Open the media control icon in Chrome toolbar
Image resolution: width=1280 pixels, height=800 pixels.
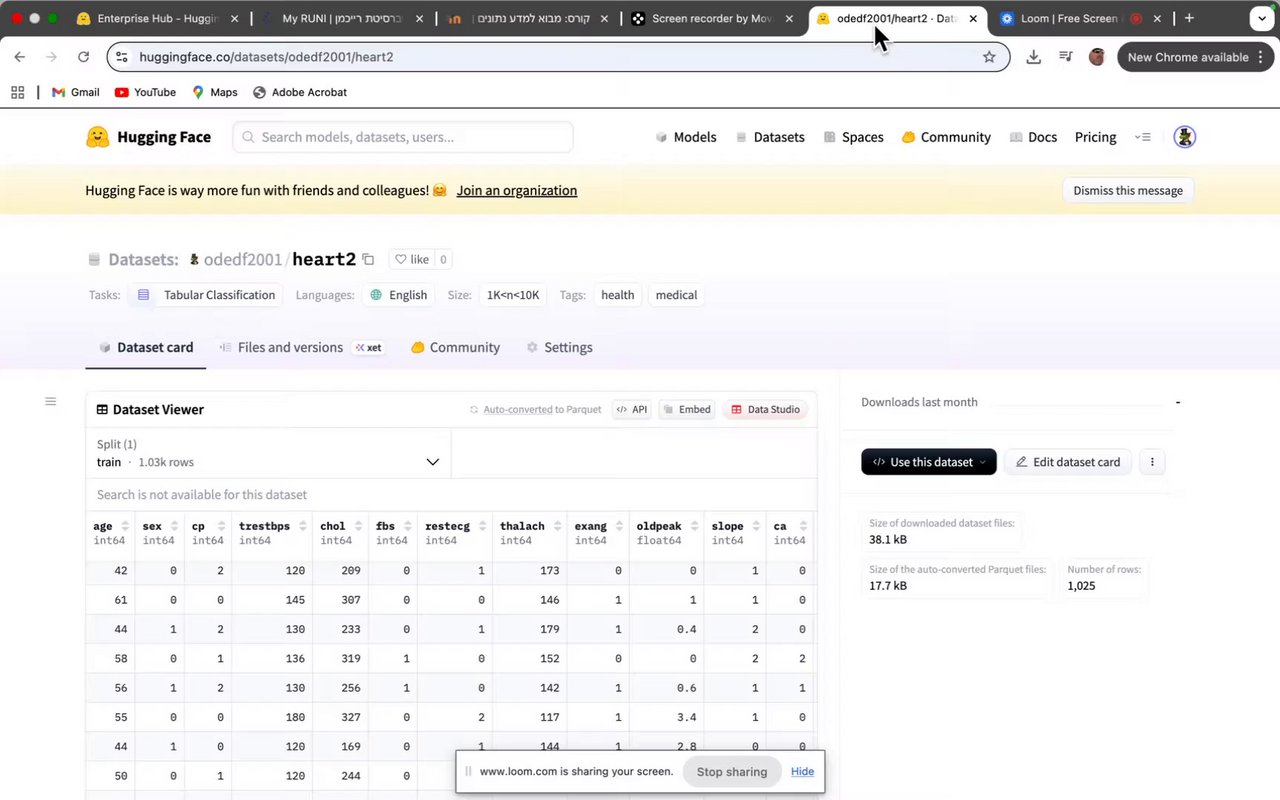click(x=1066, y=57)
